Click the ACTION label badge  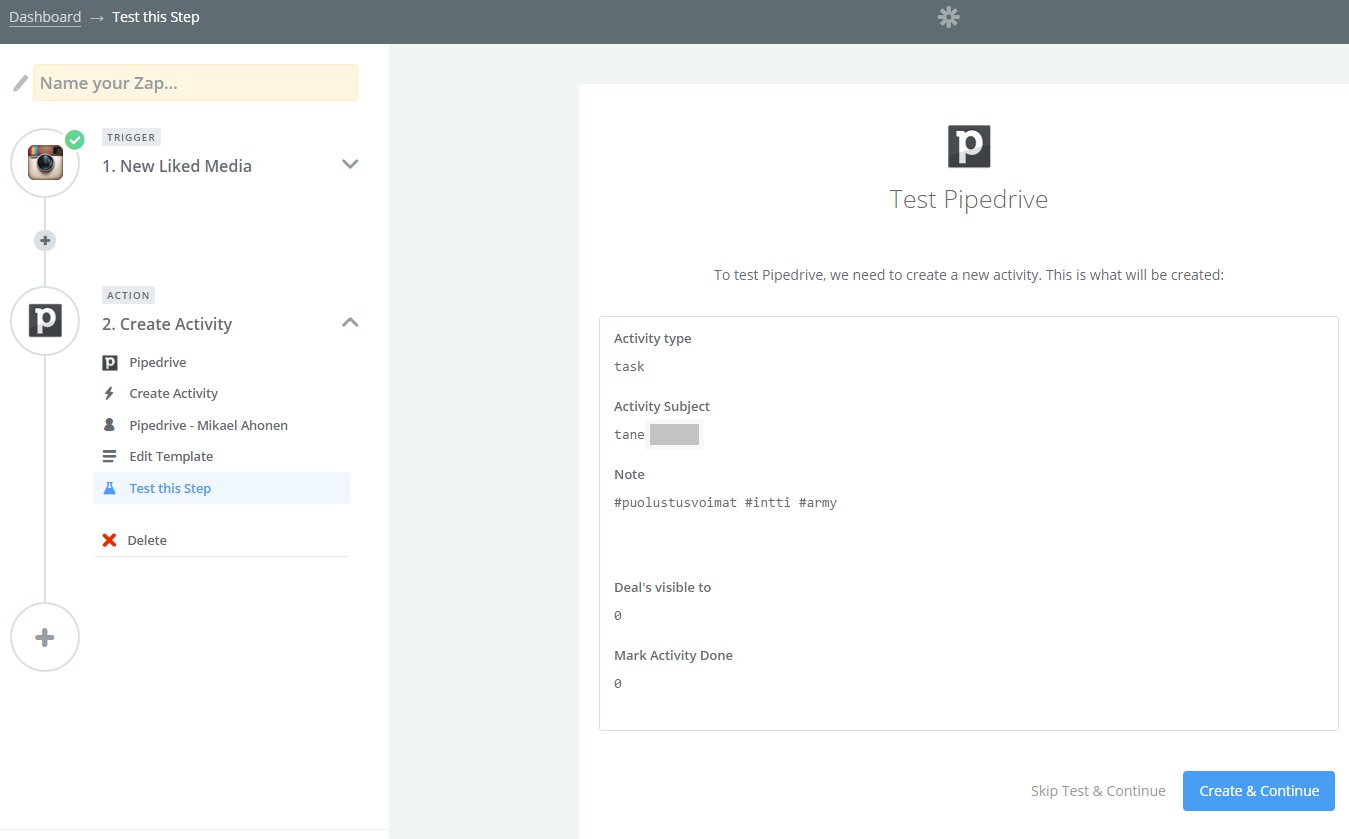click(128, 295)
